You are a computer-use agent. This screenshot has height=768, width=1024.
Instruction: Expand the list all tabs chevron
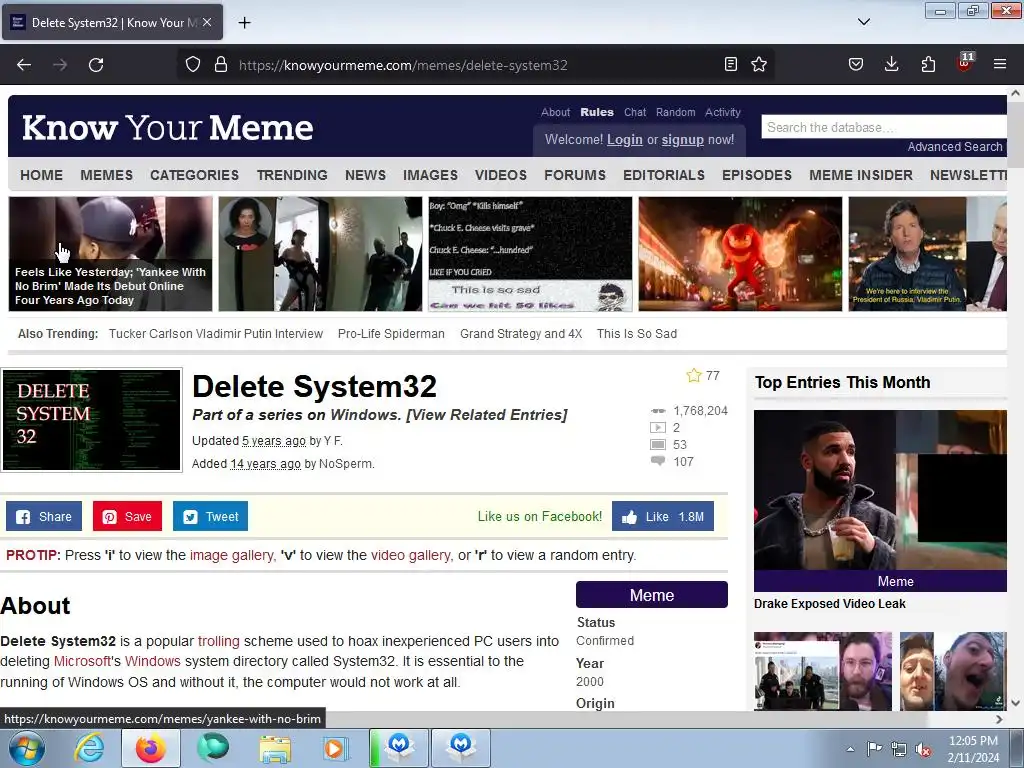coord(863,22)
